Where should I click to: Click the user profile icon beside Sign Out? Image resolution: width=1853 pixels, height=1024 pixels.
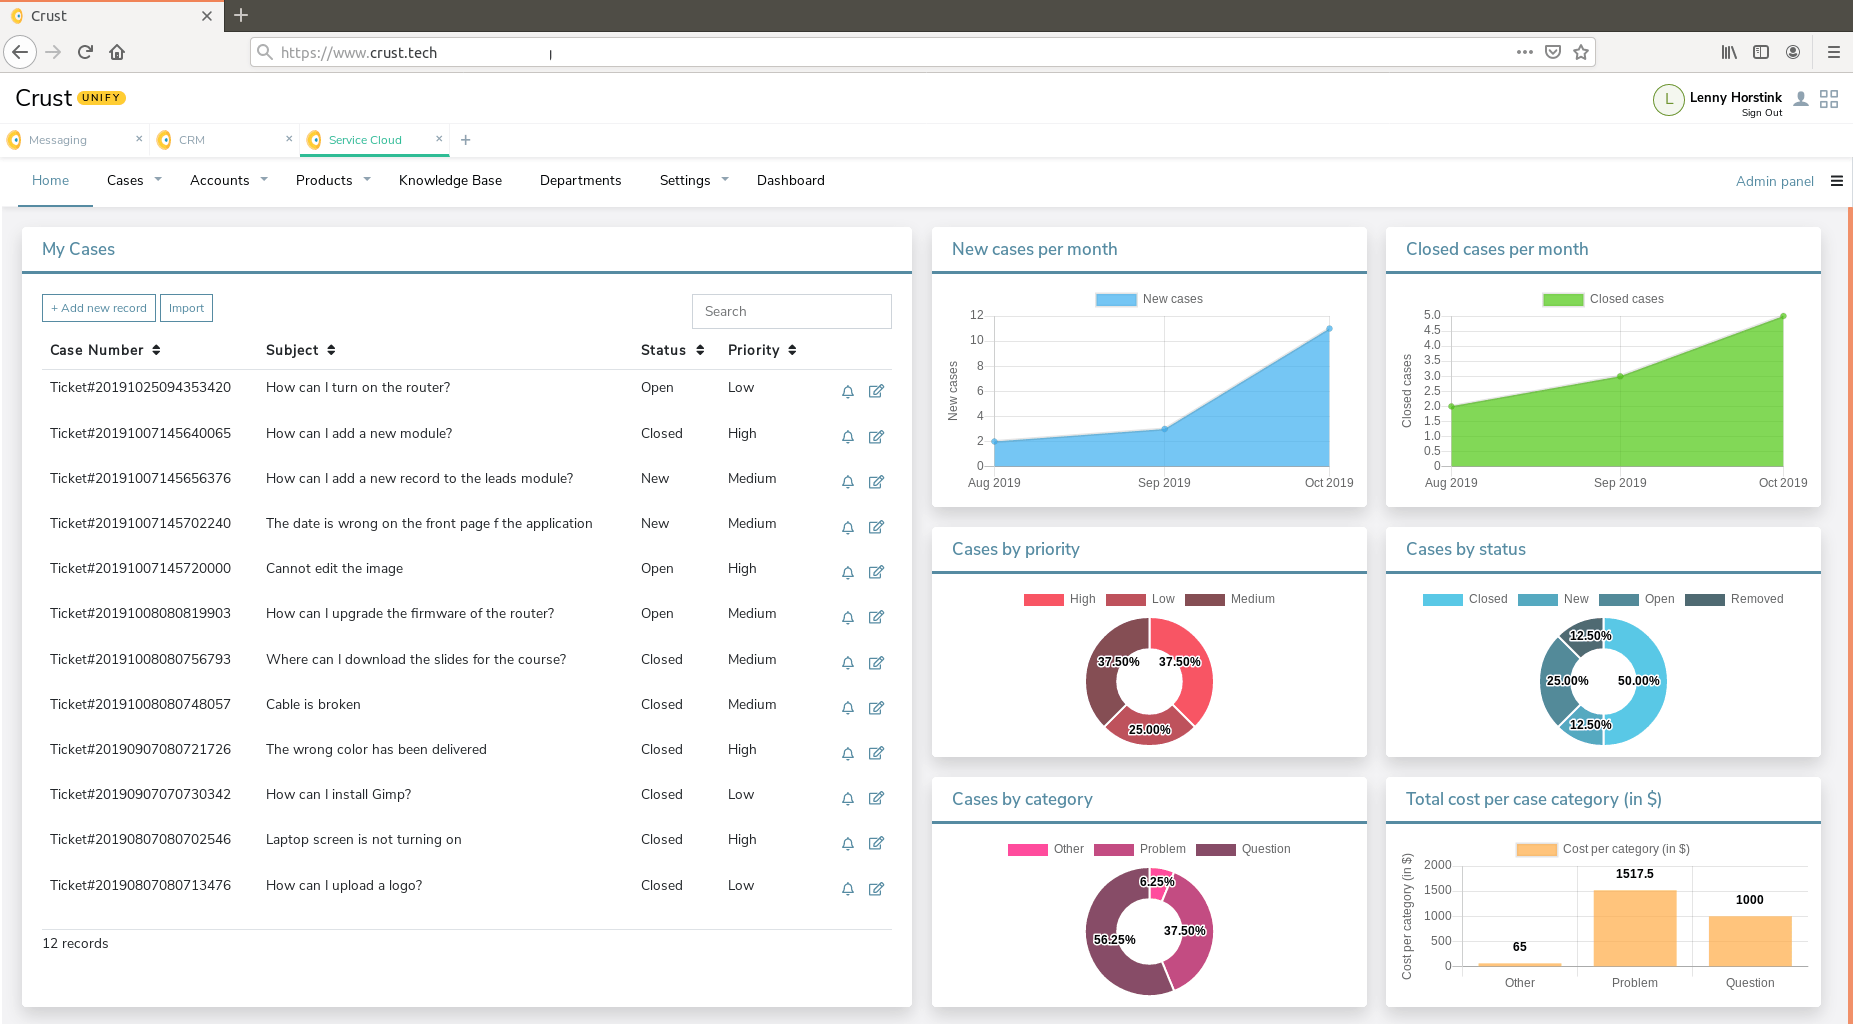coord(1801,99)
